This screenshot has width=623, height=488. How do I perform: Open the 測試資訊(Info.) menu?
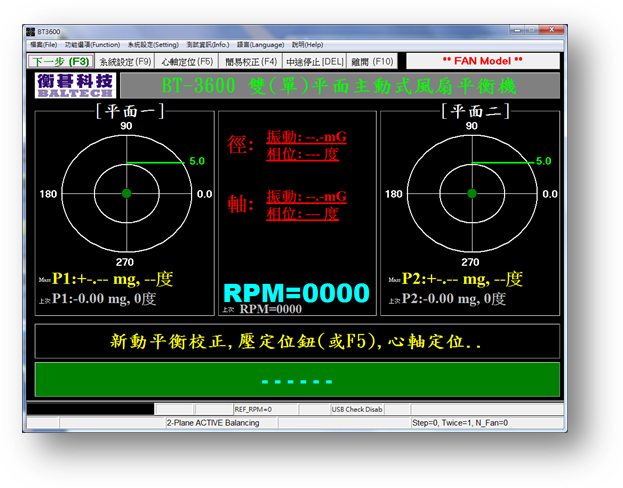click(x=208, y=45)
